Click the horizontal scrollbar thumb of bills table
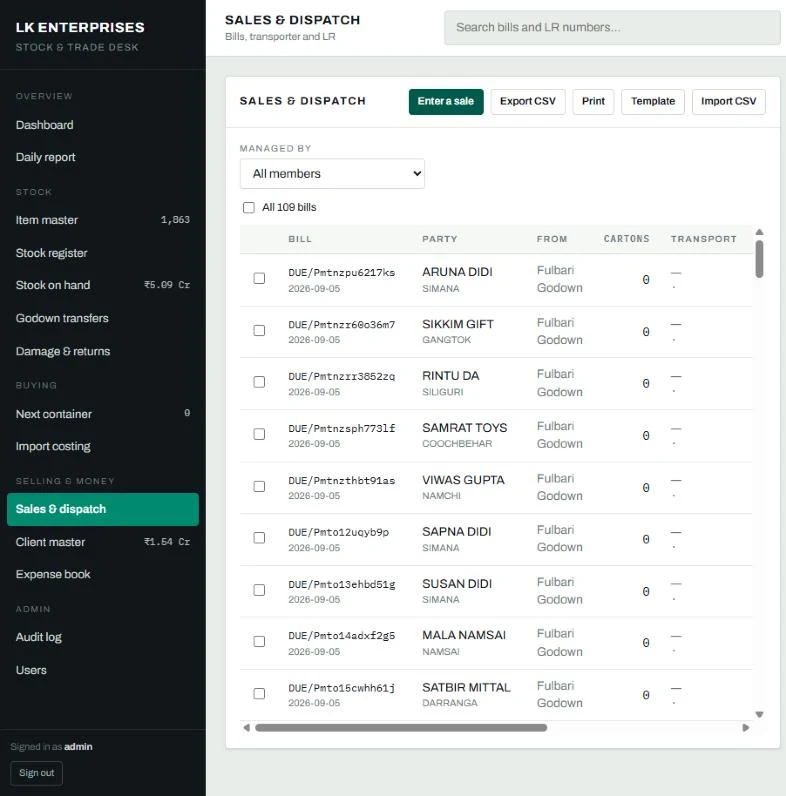Screen dimensions: 786x796 pos(401,727)
